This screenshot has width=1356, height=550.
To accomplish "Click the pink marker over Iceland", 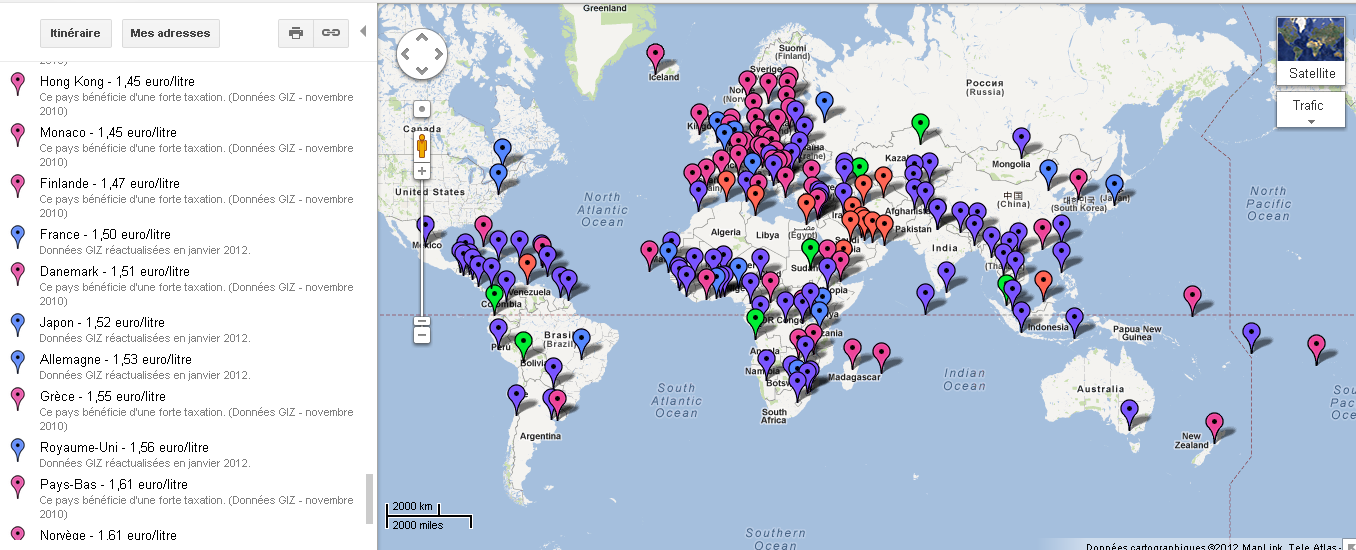I will tap(655, 55).
